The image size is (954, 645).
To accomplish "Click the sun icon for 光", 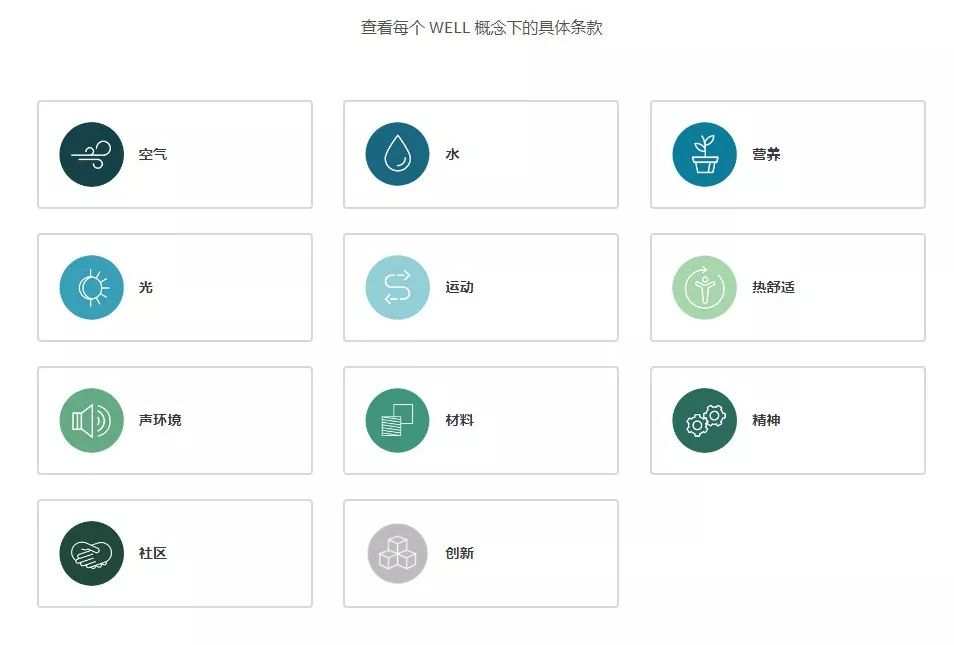I will (x=91, y=288).
